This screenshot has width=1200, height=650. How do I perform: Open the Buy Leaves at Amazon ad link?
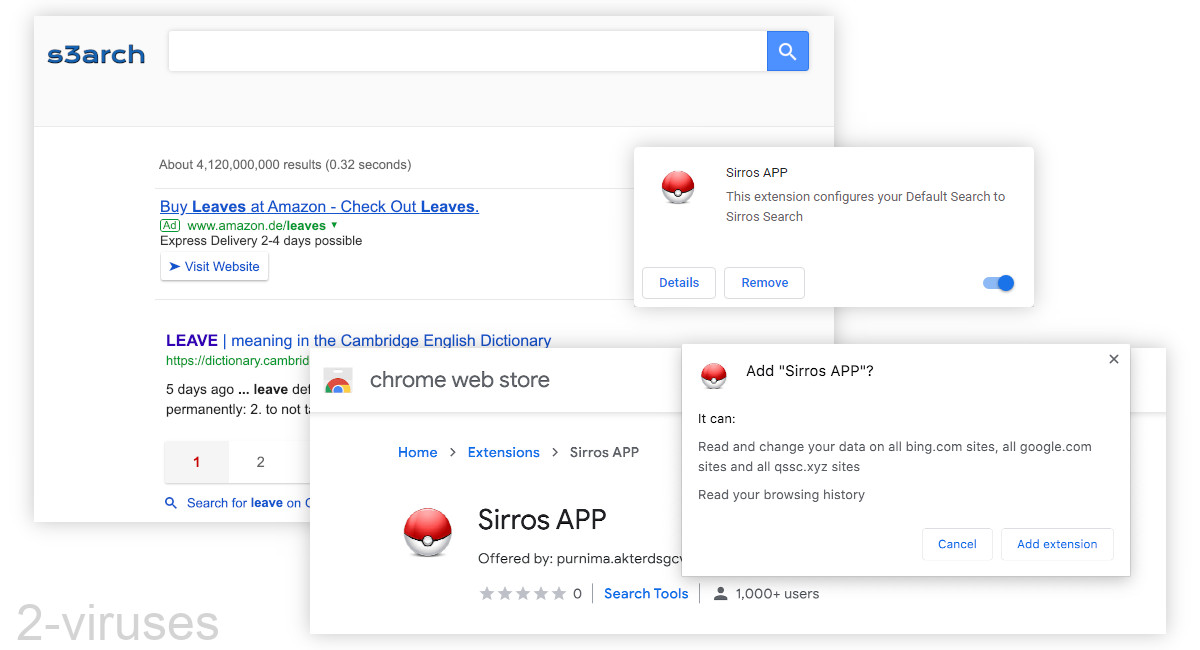(320, 206)
